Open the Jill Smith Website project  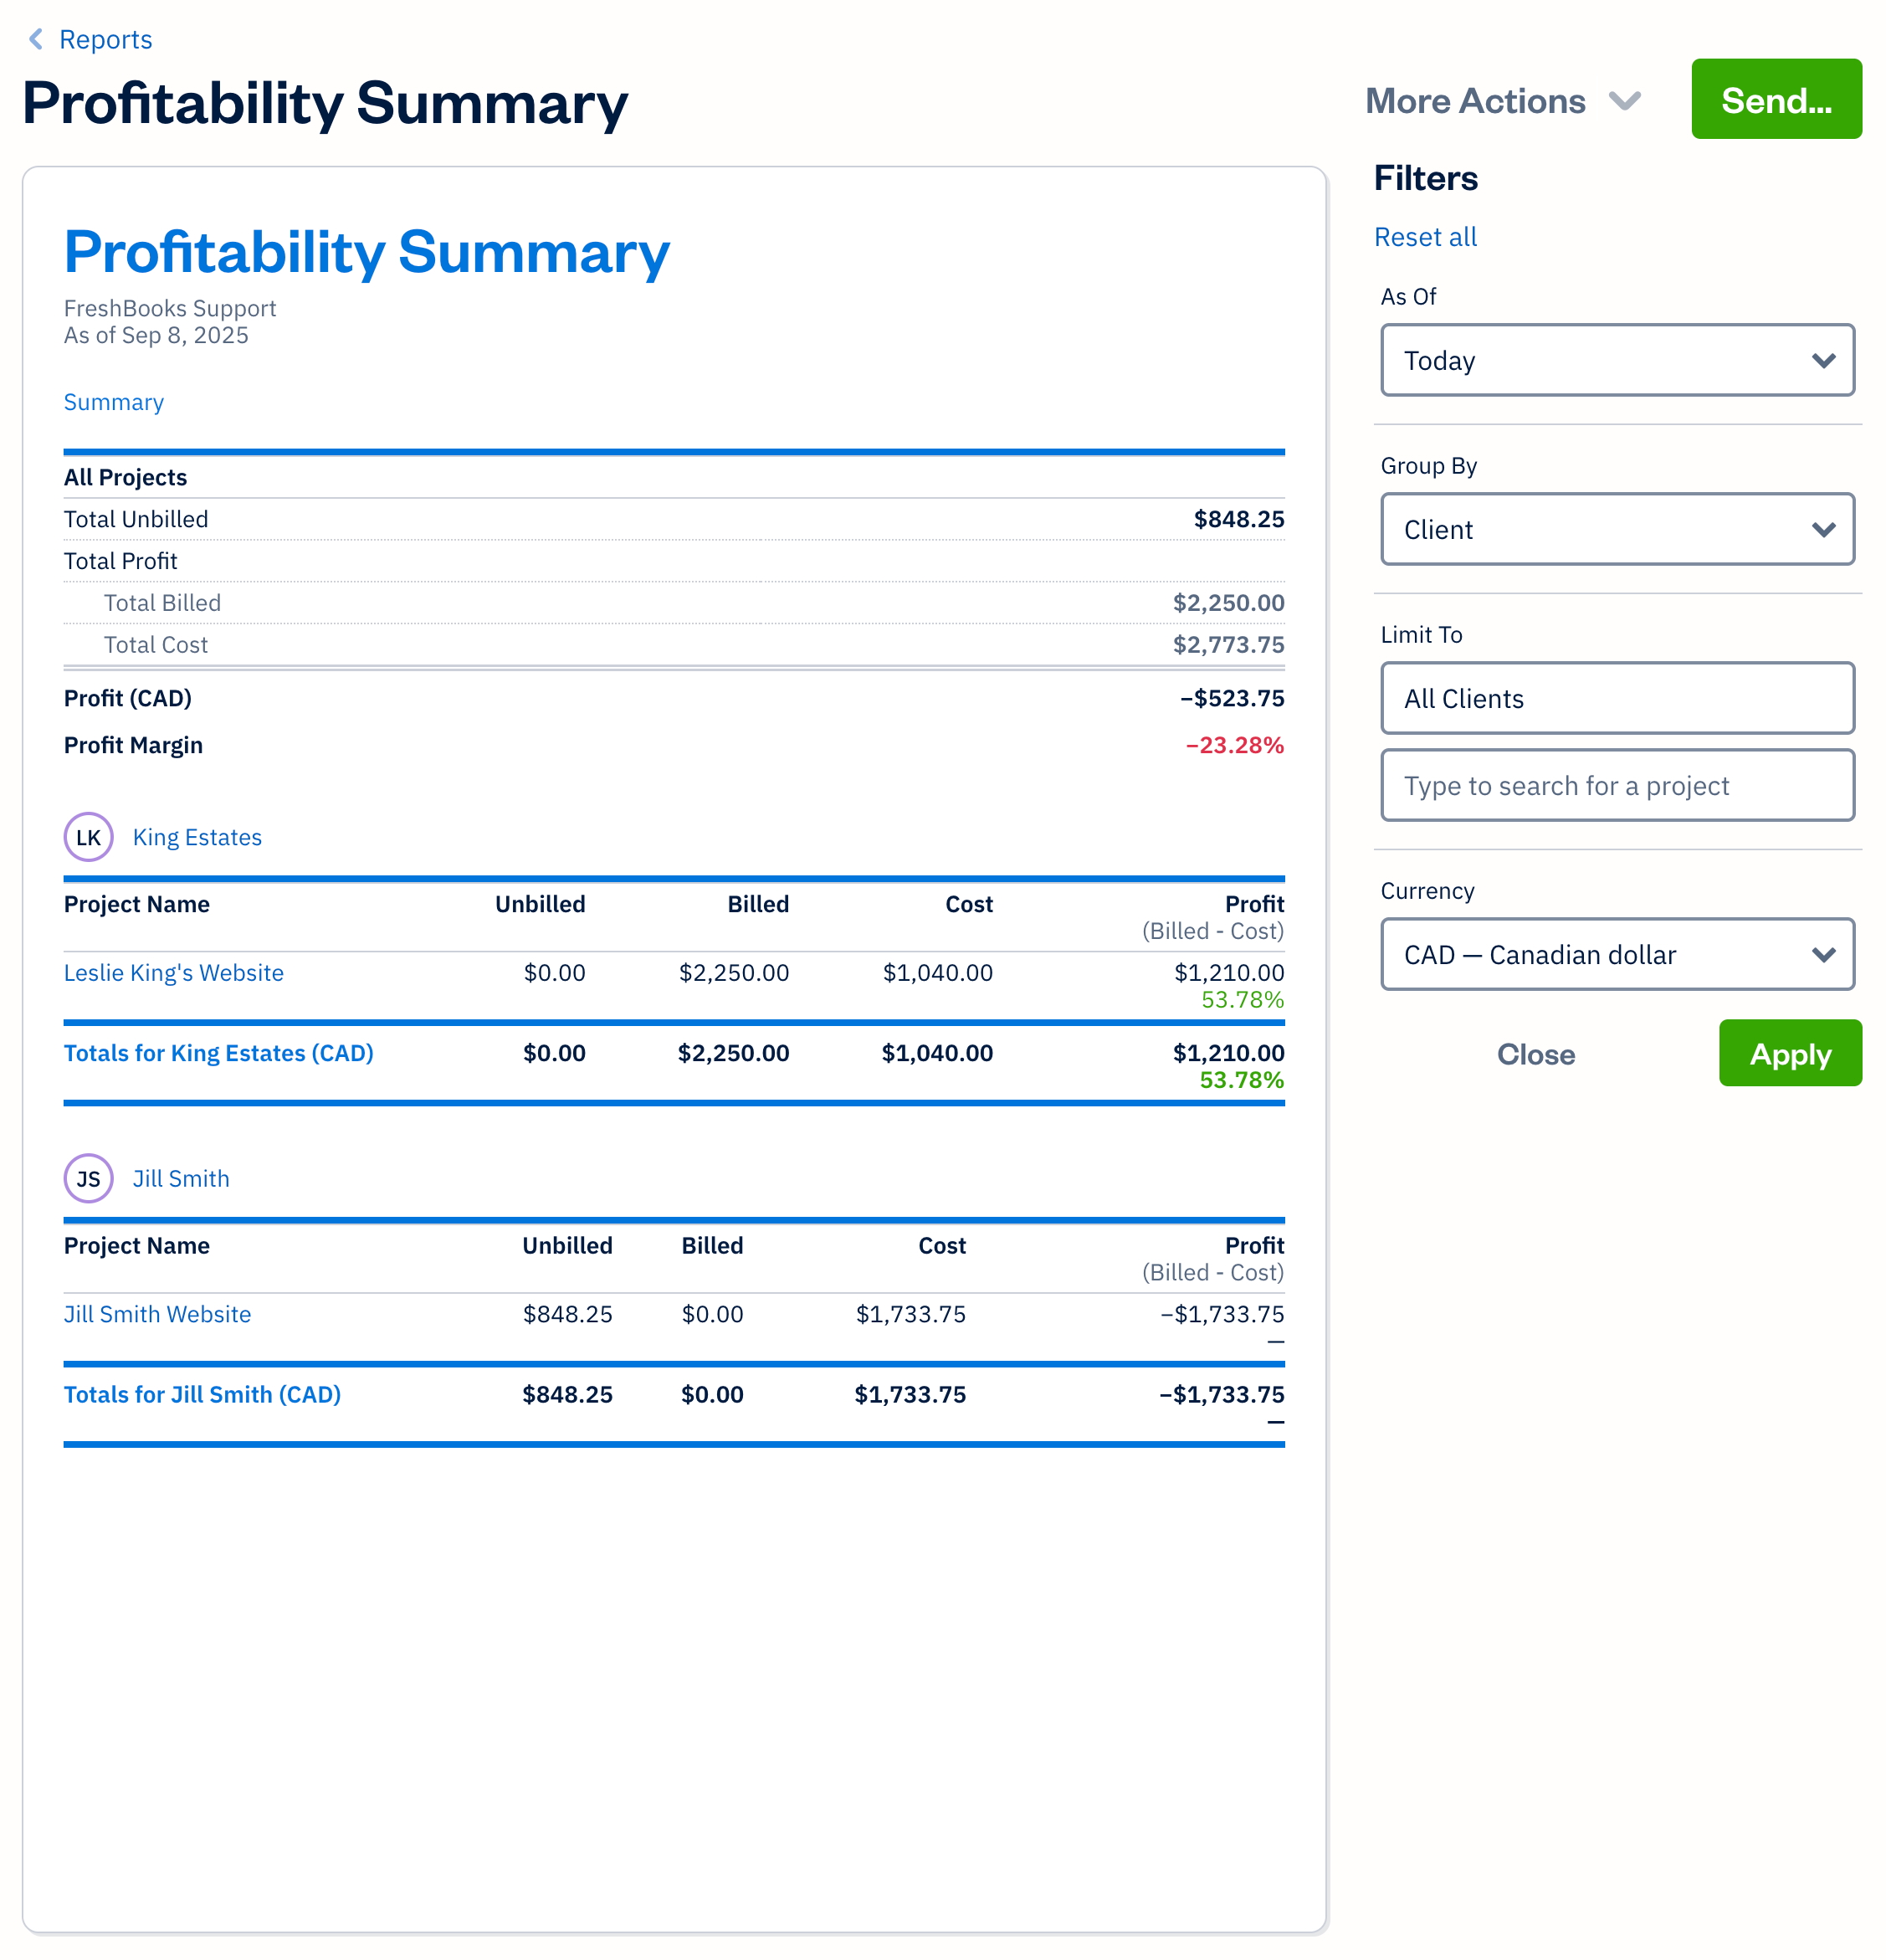[x=157, y=1314]
